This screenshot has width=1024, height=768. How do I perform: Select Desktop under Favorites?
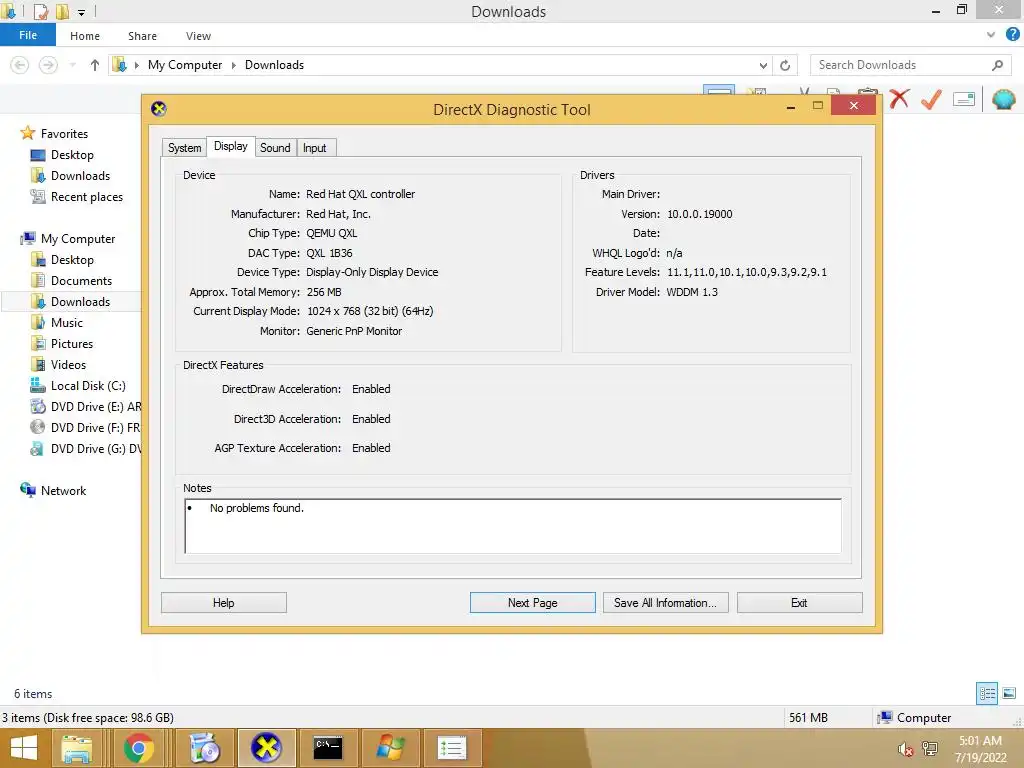click(x=72, y=155)
